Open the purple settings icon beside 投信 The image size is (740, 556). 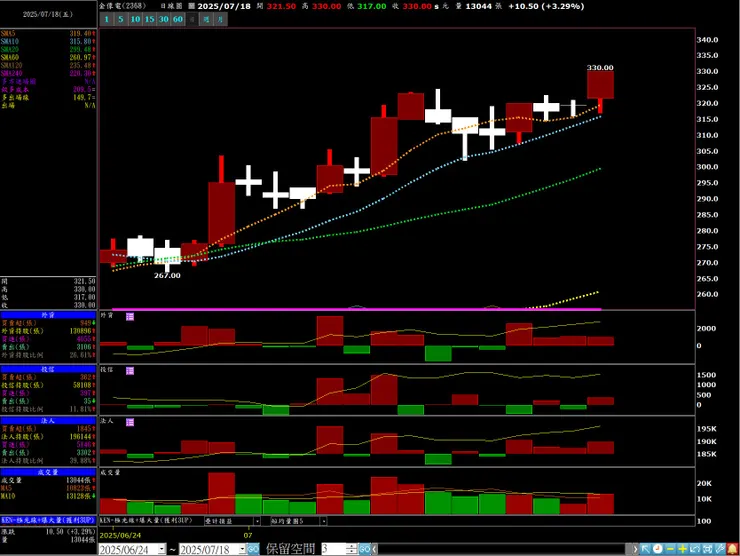(x=130, y=371)
